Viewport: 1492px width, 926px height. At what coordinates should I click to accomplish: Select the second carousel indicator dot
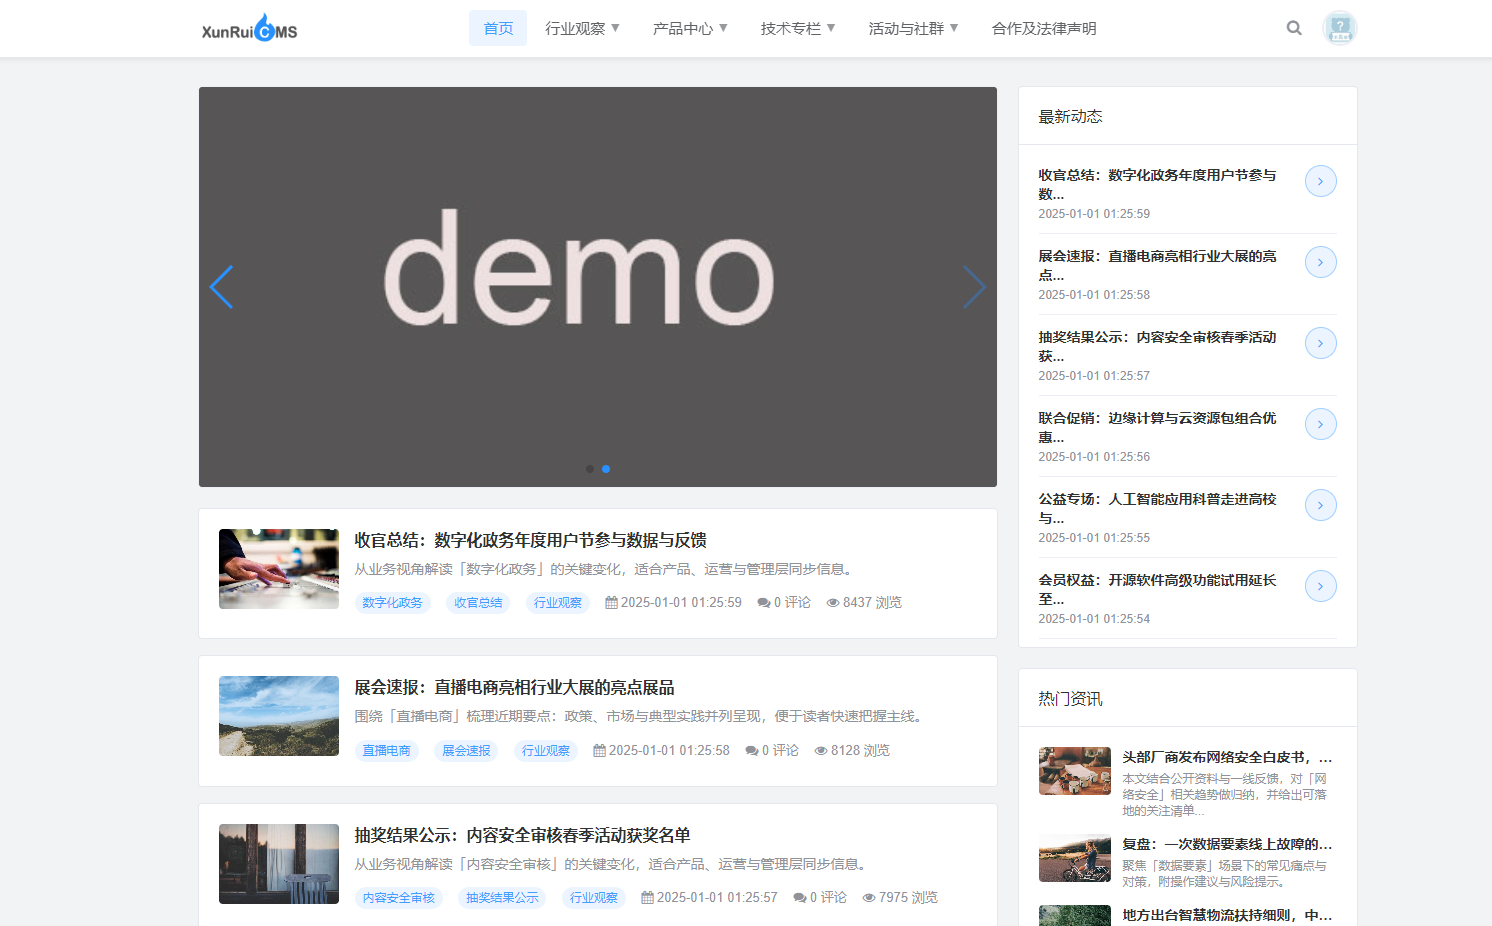tap(606, 469)
